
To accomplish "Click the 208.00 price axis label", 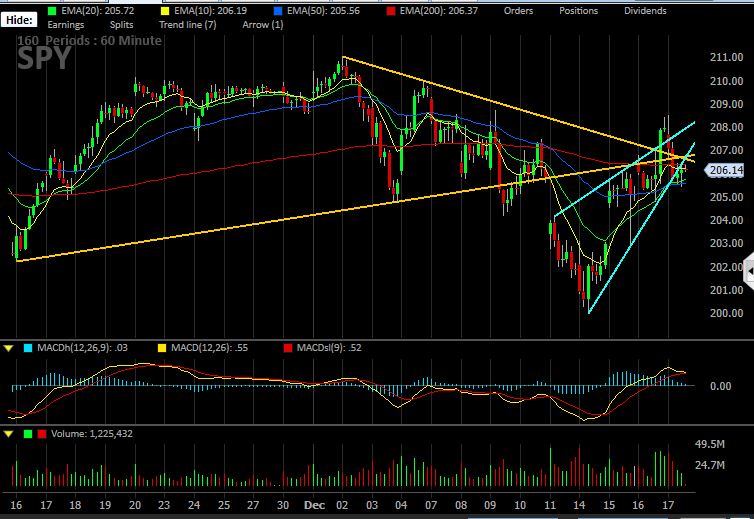I will 727,127.
